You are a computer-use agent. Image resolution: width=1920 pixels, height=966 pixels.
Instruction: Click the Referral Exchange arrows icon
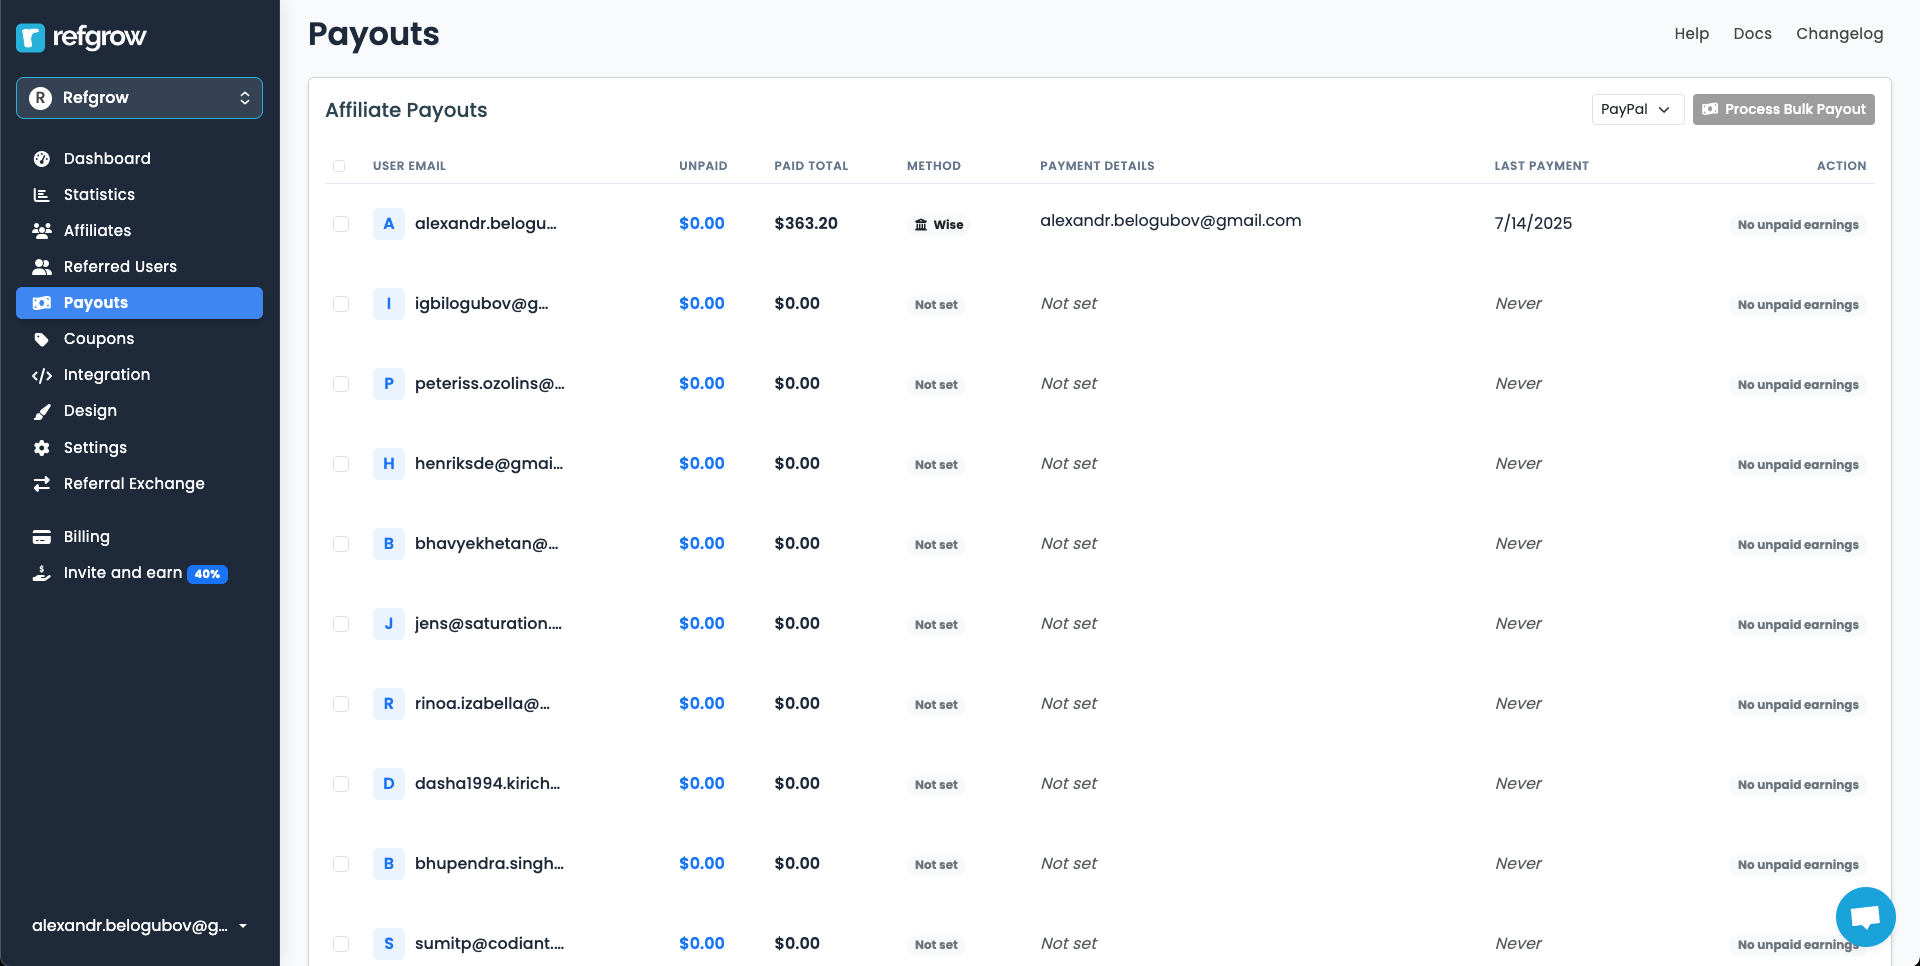click(42, 484)
